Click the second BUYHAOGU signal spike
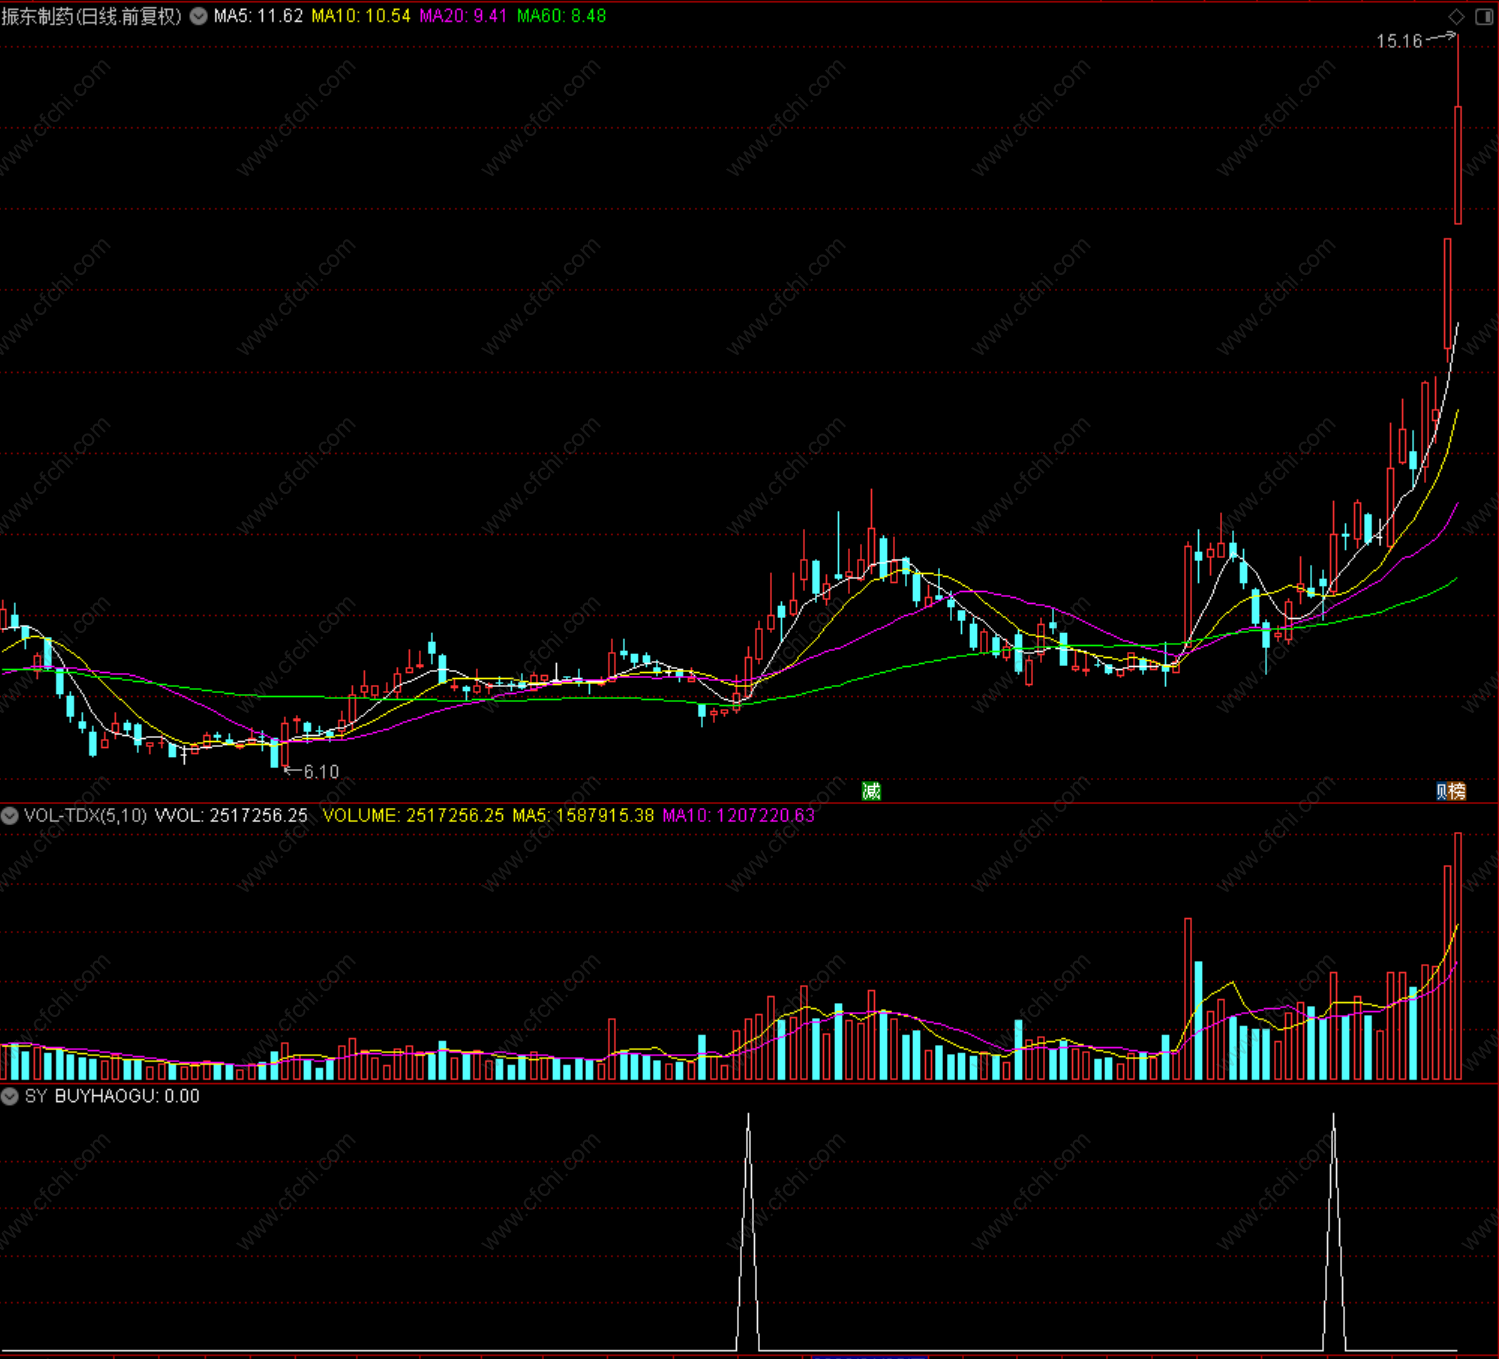 pos(1334,1230)
